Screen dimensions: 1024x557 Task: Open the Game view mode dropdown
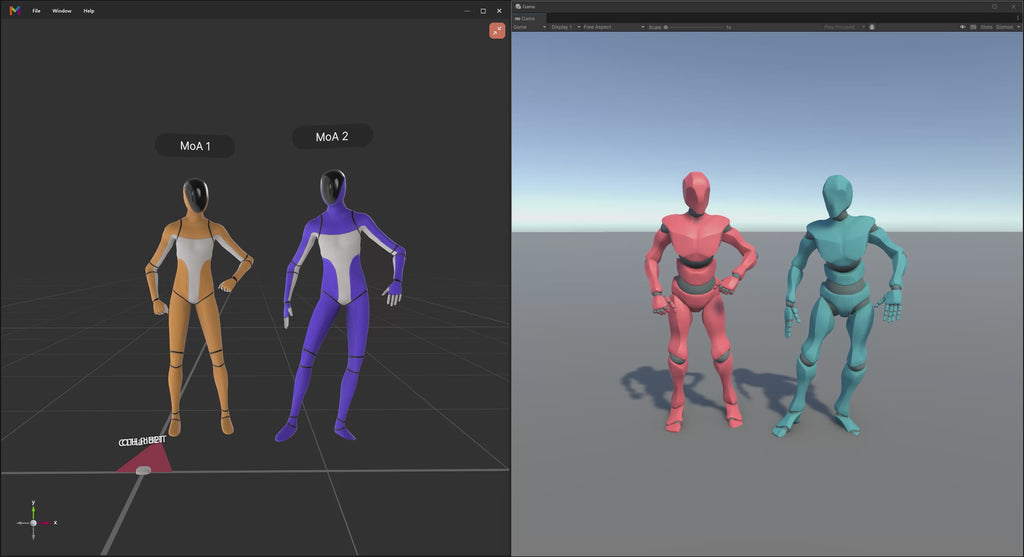(530, 27)
